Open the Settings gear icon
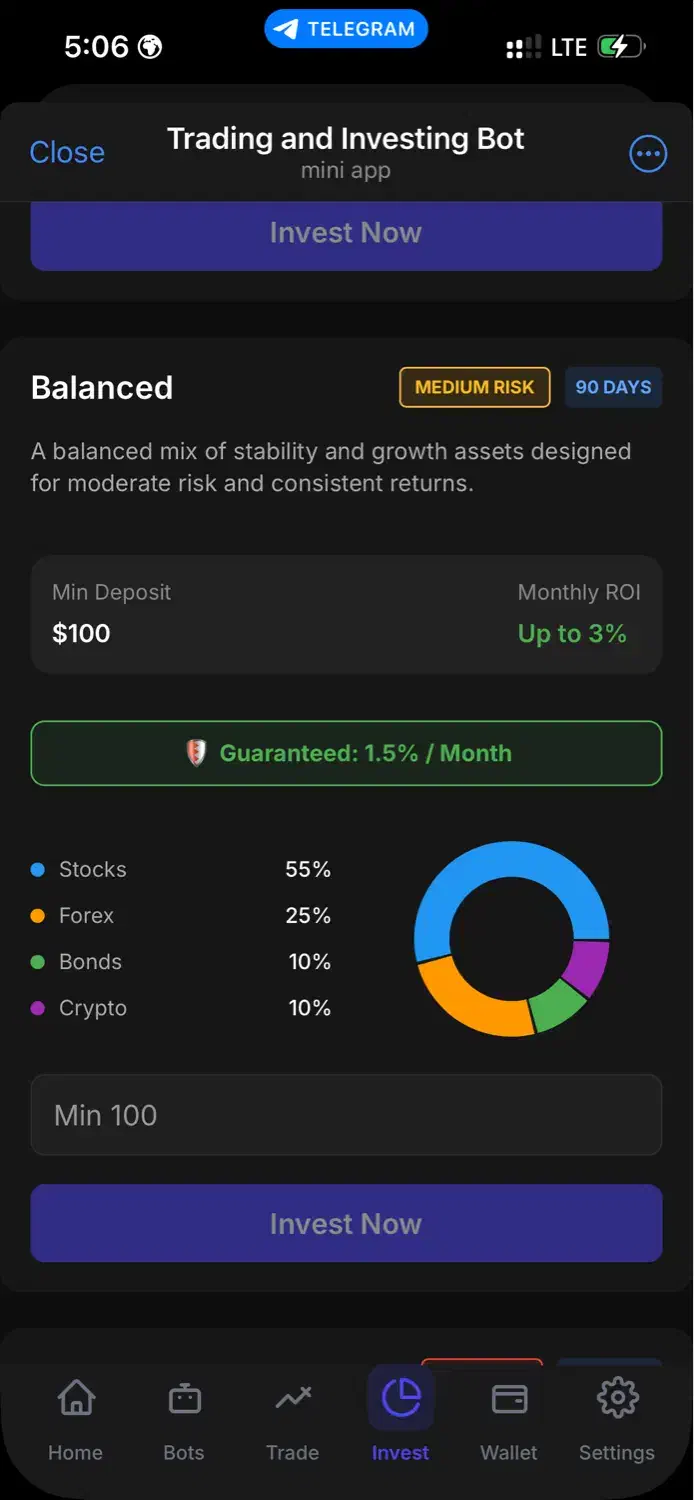 pyautogui.click(x=617, y=1398)
